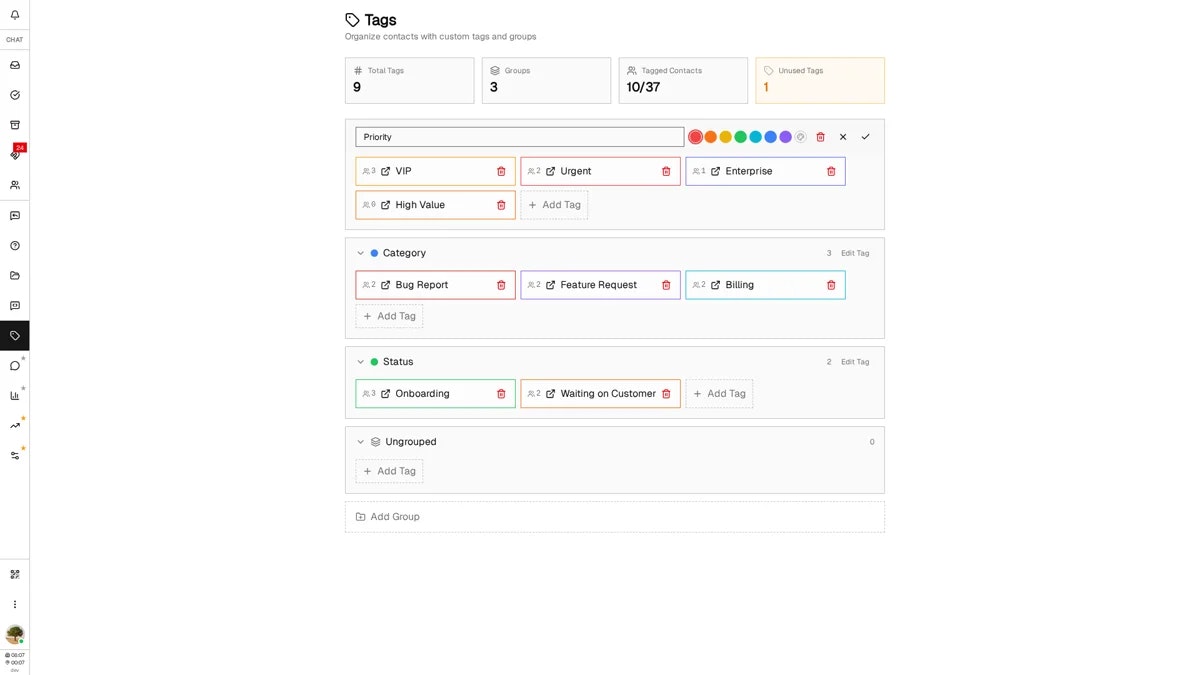The image size is (1200, 675).
Task: Confirm Priority group edit with the check icon
Action: pyautogui.click(x=866, y=136)
